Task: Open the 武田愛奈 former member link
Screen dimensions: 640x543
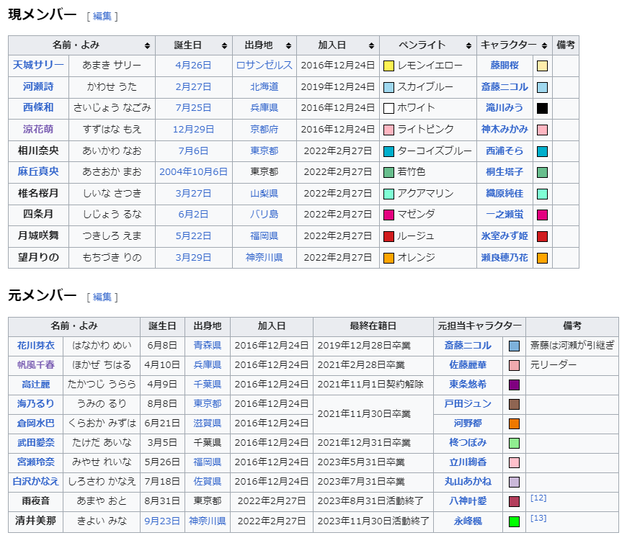Action: tap(36, 443)
